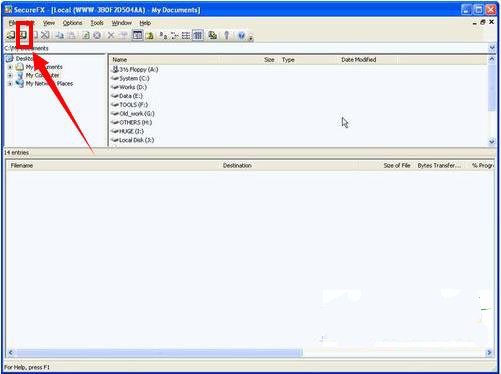
Task: Click the Up one folder icon
Action: (x=150, y=35)
